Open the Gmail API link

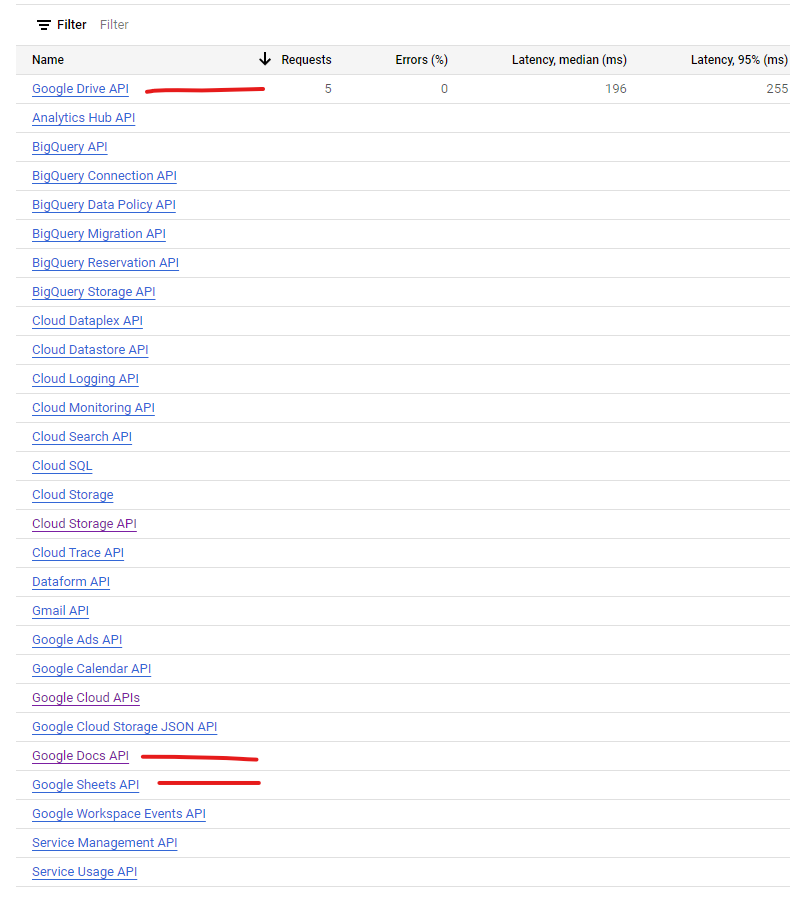60,610
